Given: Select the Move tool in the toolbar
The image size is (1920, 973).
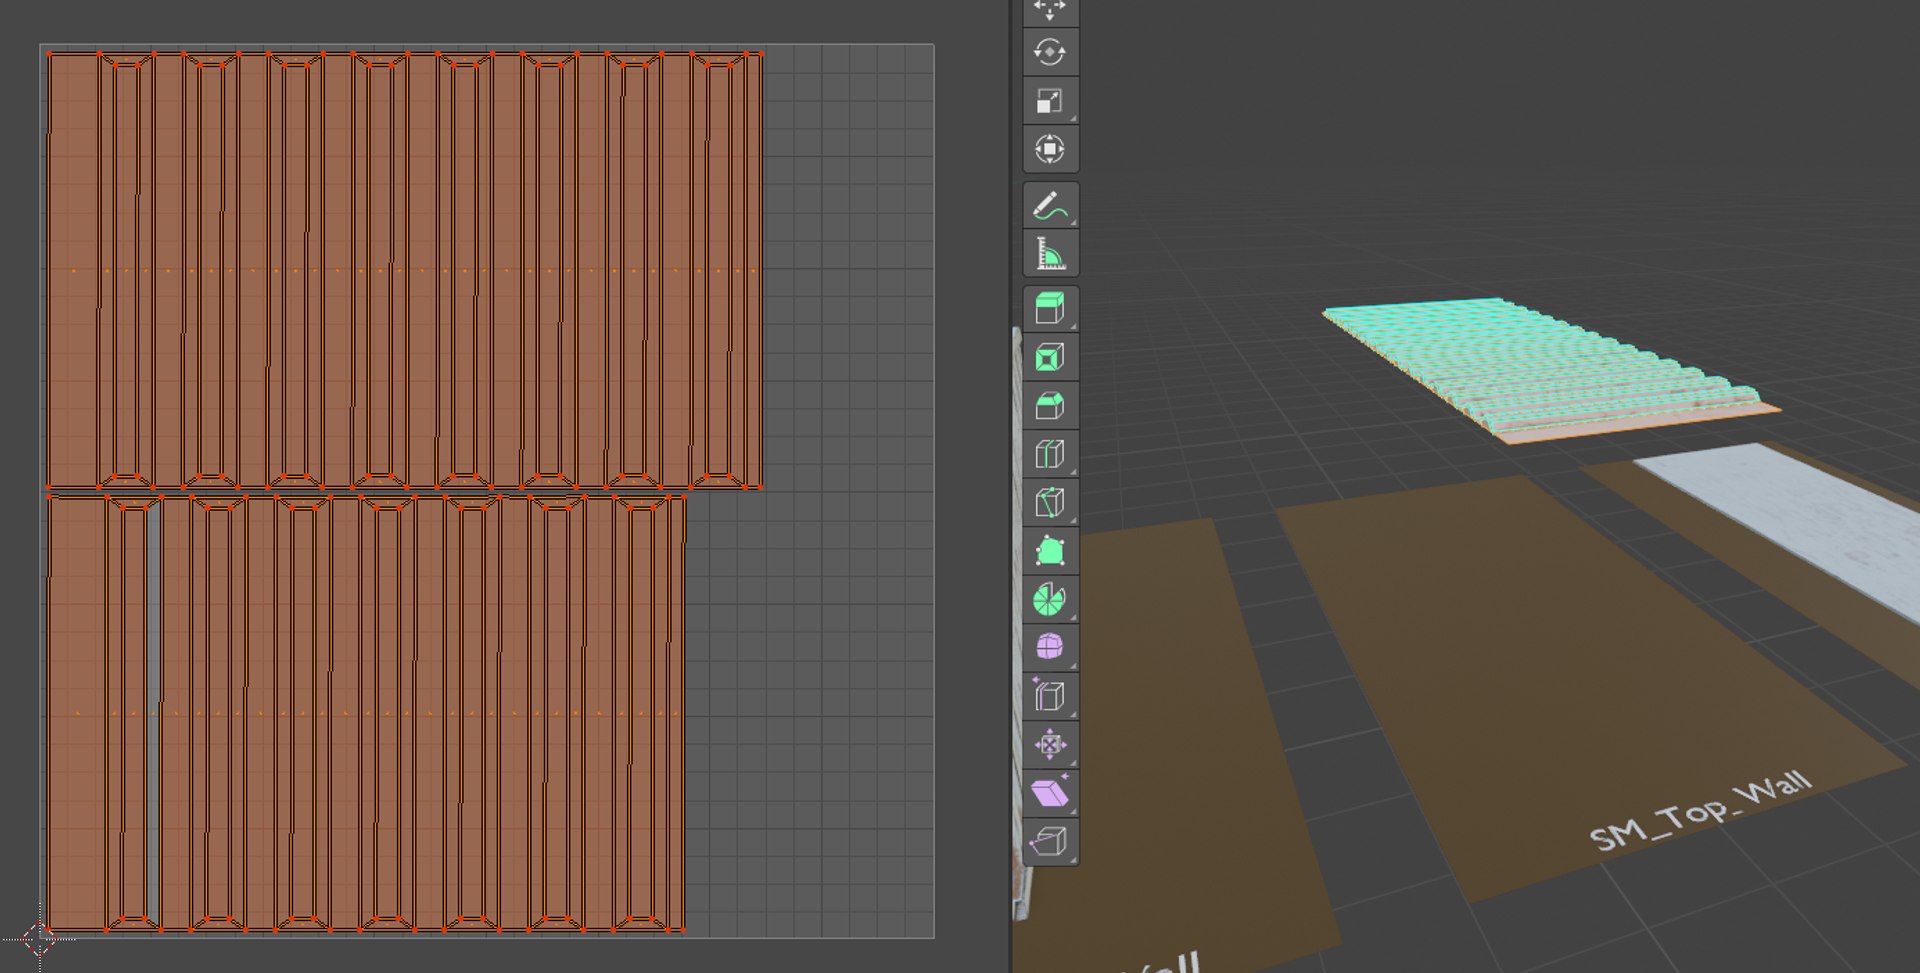Looking at the screenshot, I should [1050, 10].
